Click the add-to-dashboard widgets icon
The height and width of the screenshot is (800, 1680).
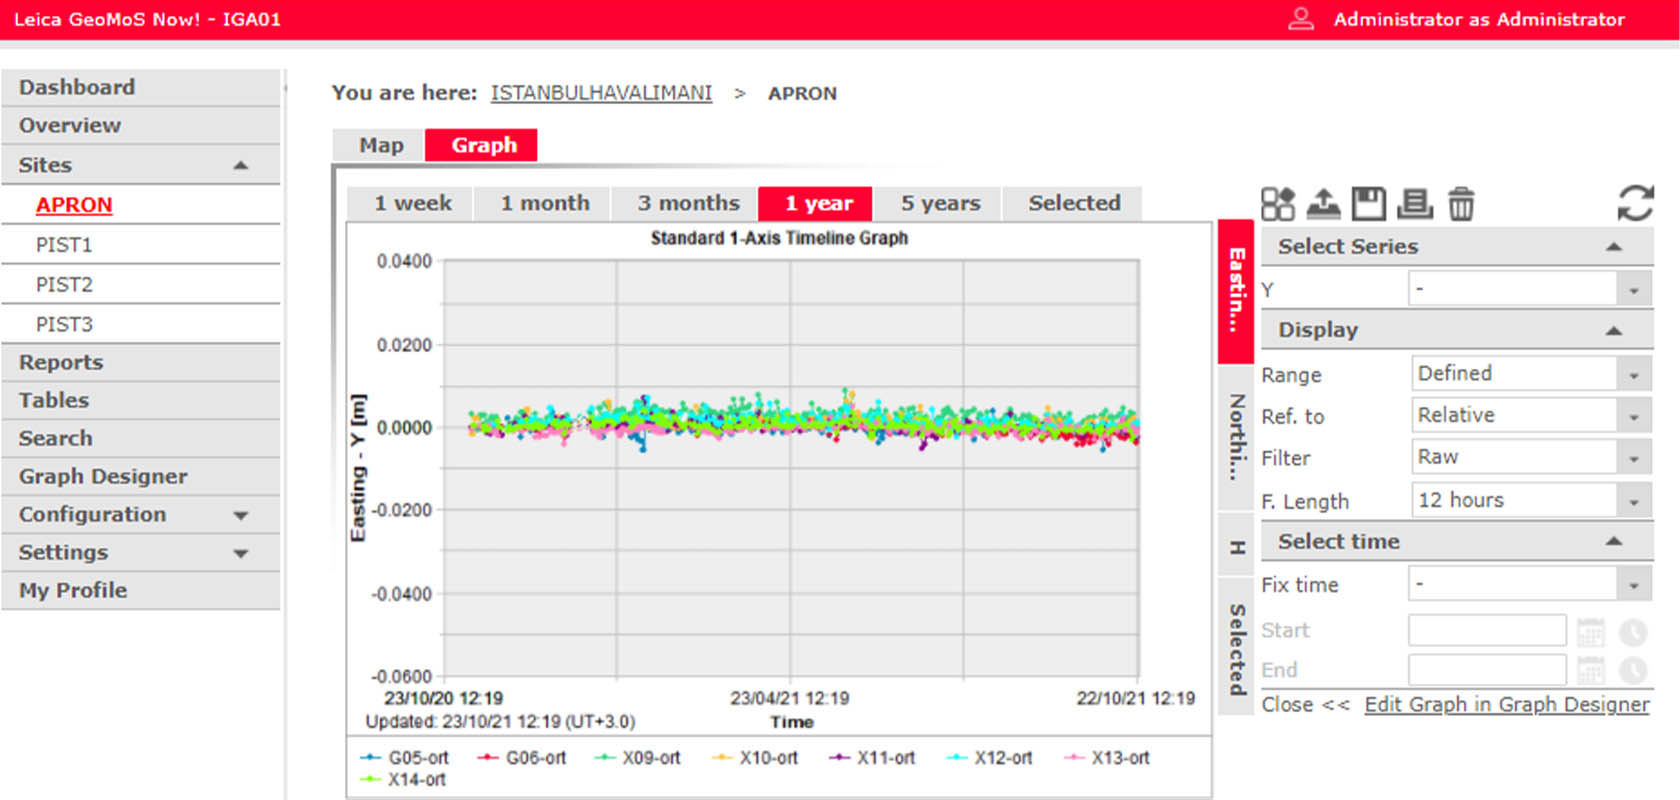pos(1277,204)
